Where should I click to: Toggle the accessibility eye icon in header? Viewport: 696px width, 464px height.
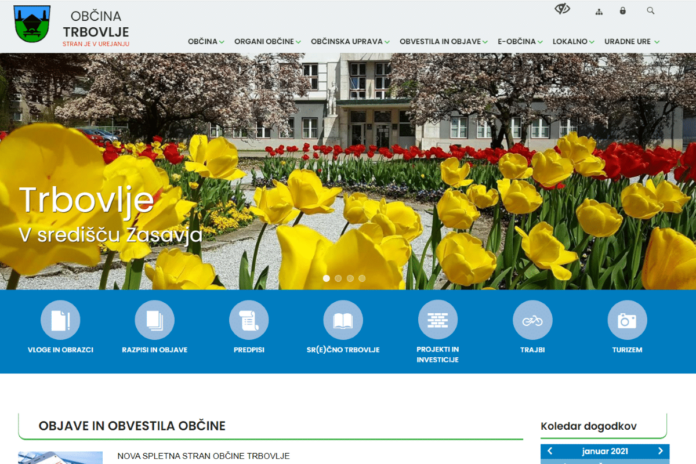click(x=562, y=9)
